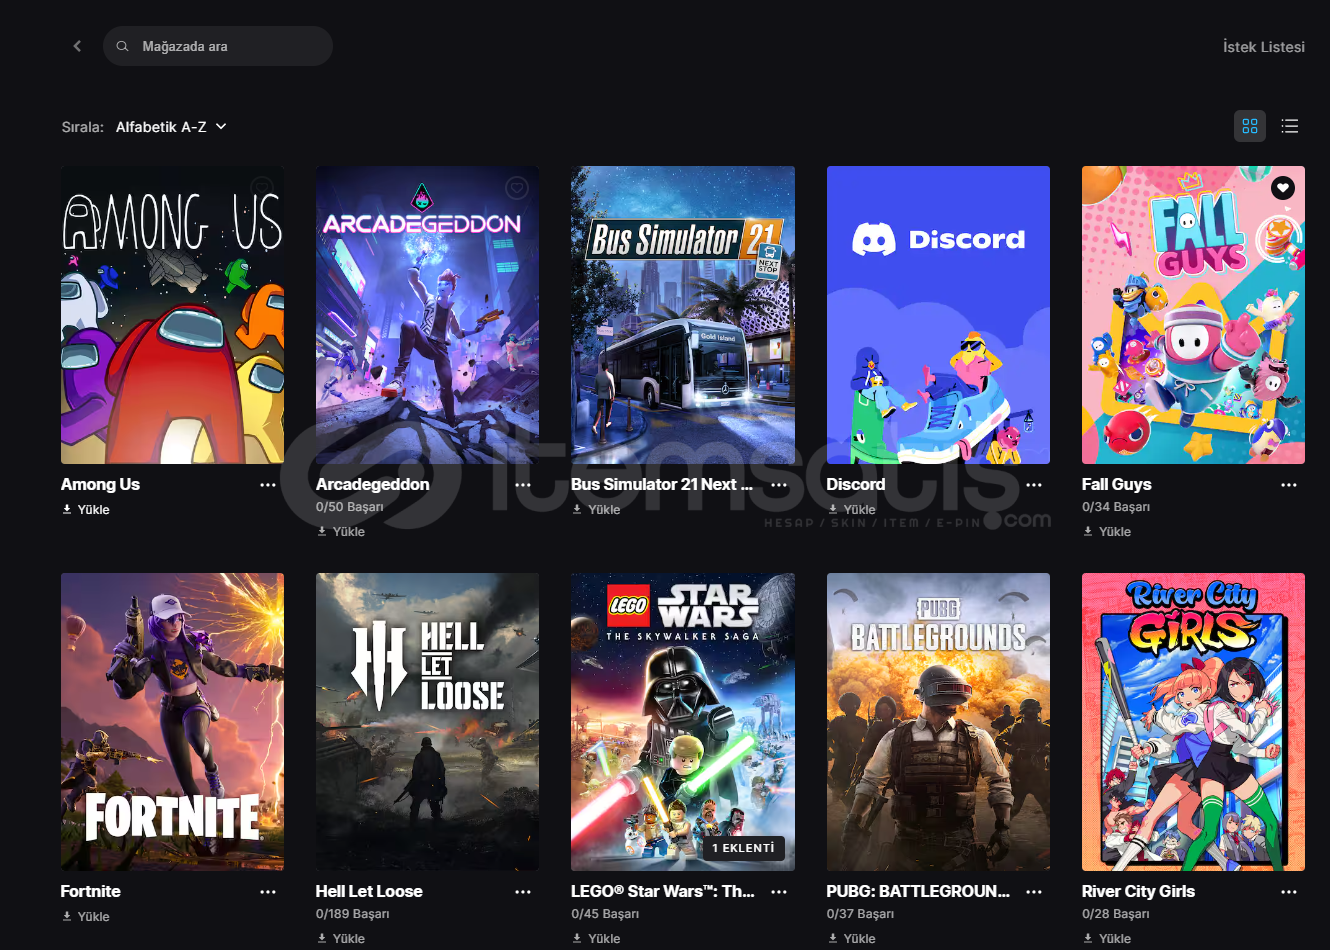This screenshot has width=1330, height=950.
Task: Open the three-dot menu for Arcadegeddon
Action: (x=523, y=485)
